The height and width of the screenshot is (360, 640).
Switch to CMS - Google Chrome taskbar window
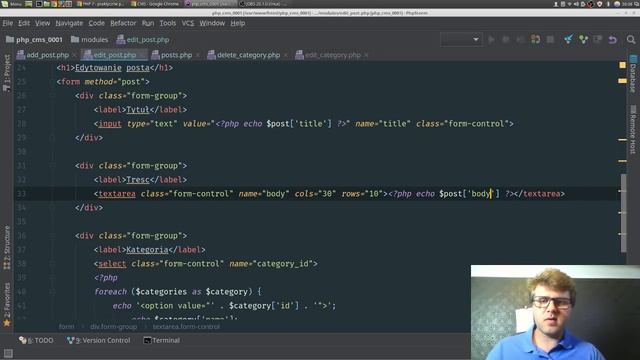155,4
